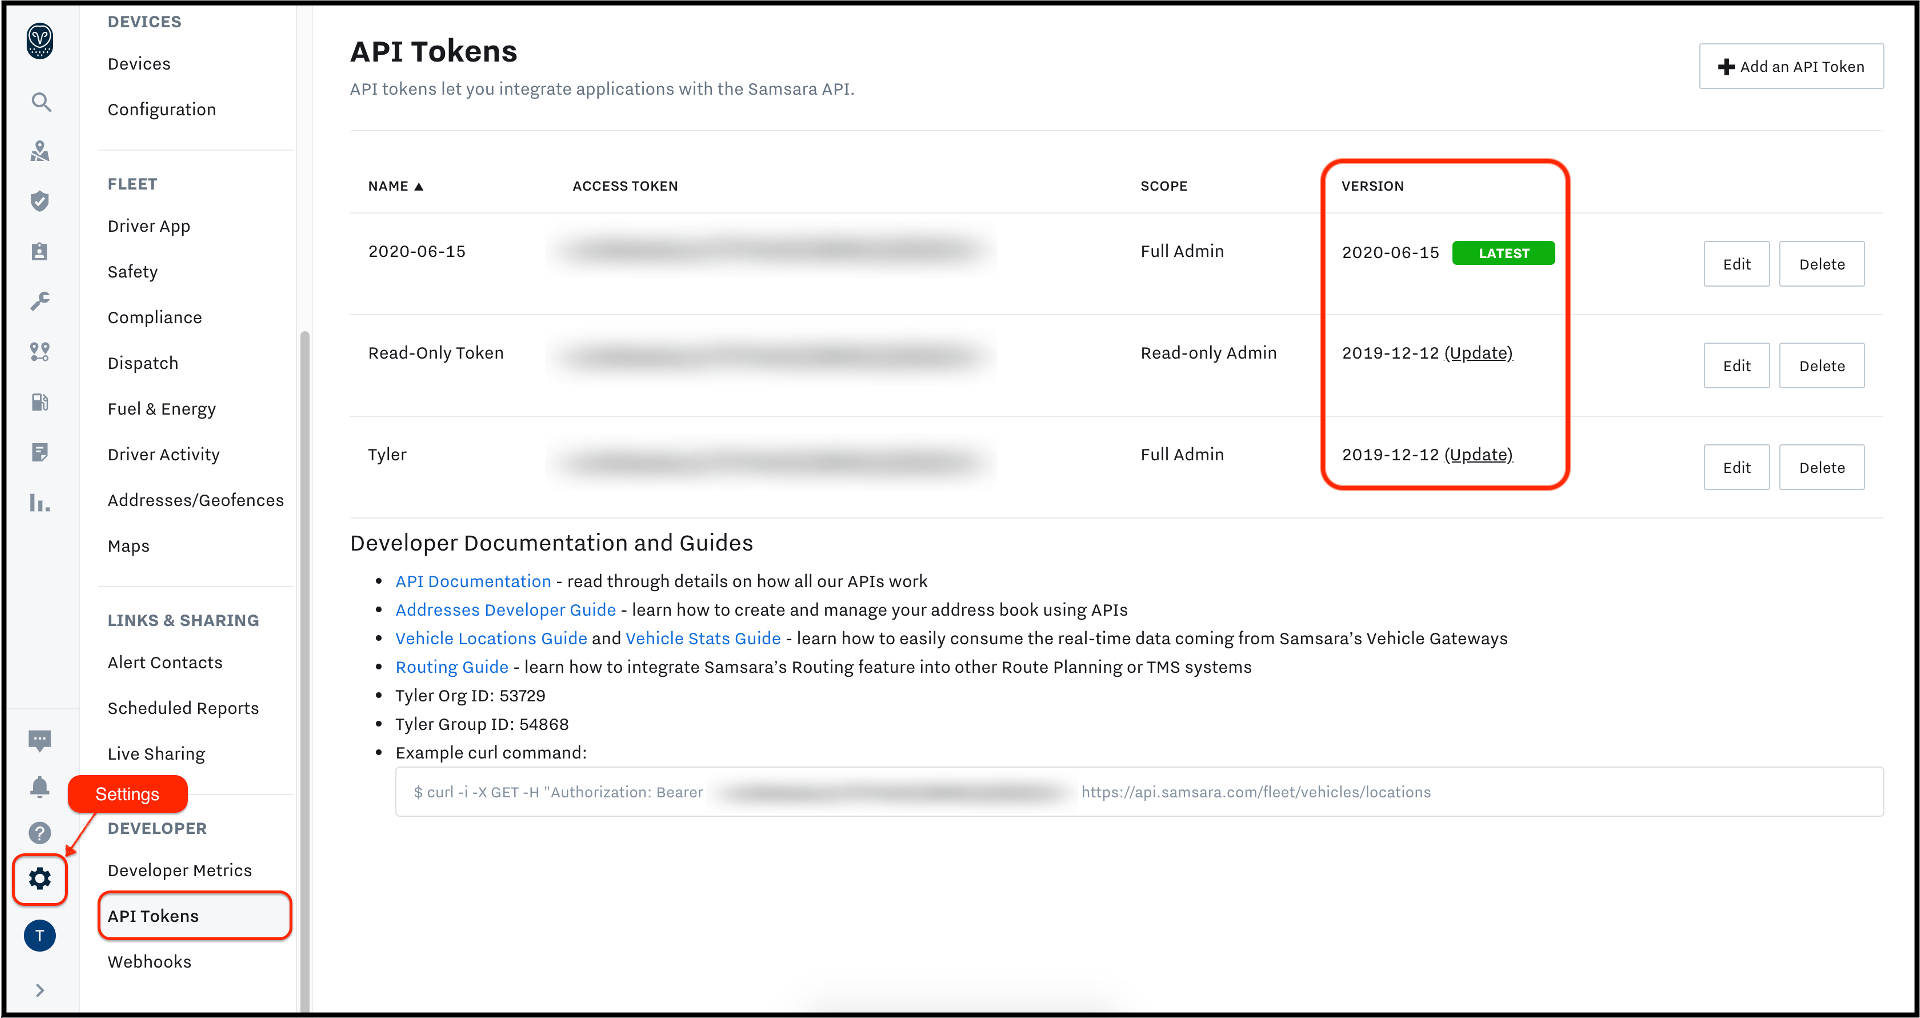Viewport: 1920px width, 1018px height.
Task: Click the Samsara owl logo
Action: pos(40,40)
